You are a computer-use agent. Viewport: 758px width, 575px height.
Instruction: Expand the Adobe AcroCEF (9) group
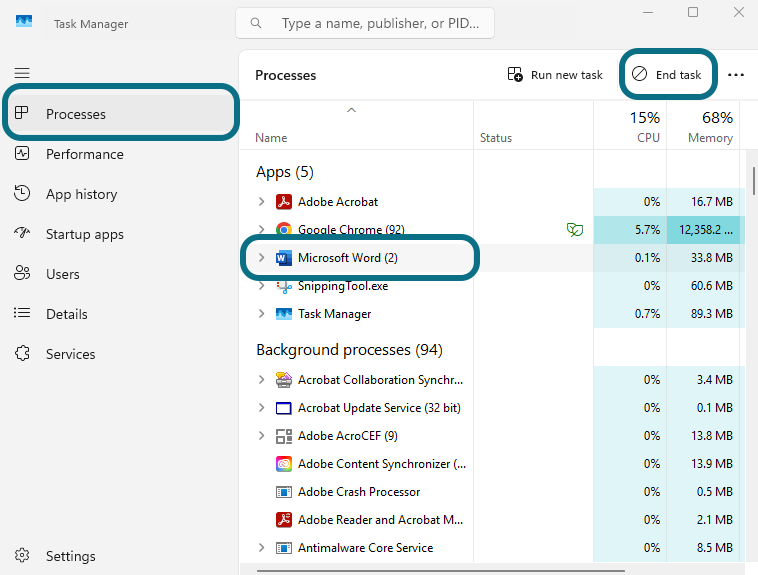tap(262, 436)
